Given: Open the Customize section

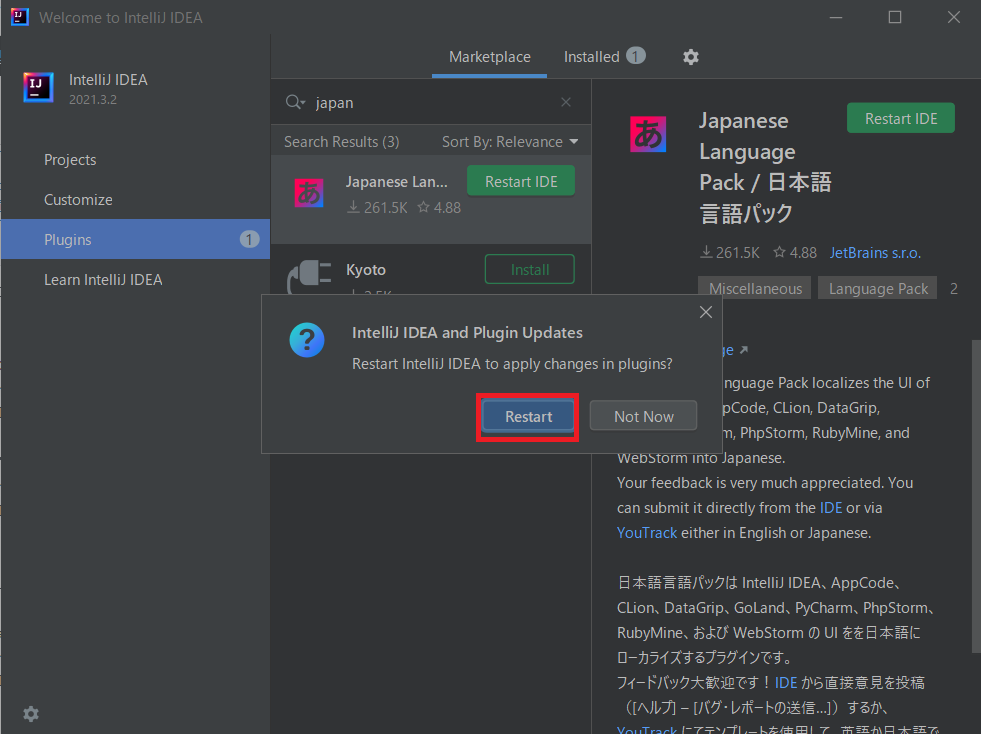Looking at the screenshot, I should (x=78, y=200).
